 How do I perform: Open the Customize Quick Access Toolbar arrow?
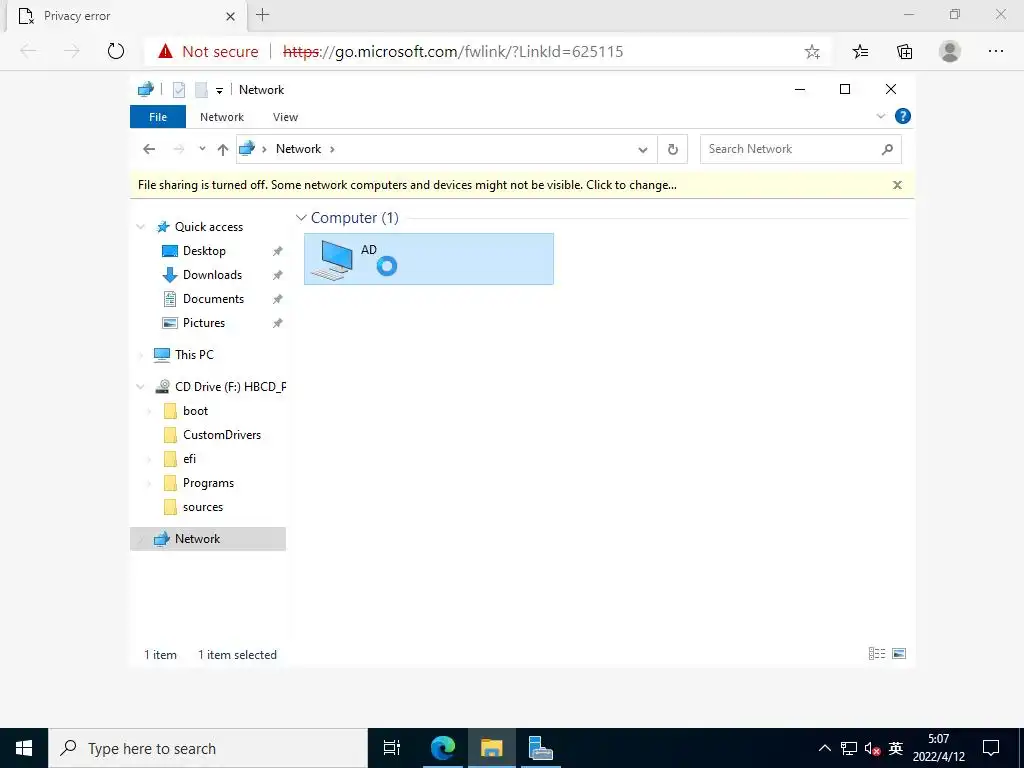pos(219,91)
